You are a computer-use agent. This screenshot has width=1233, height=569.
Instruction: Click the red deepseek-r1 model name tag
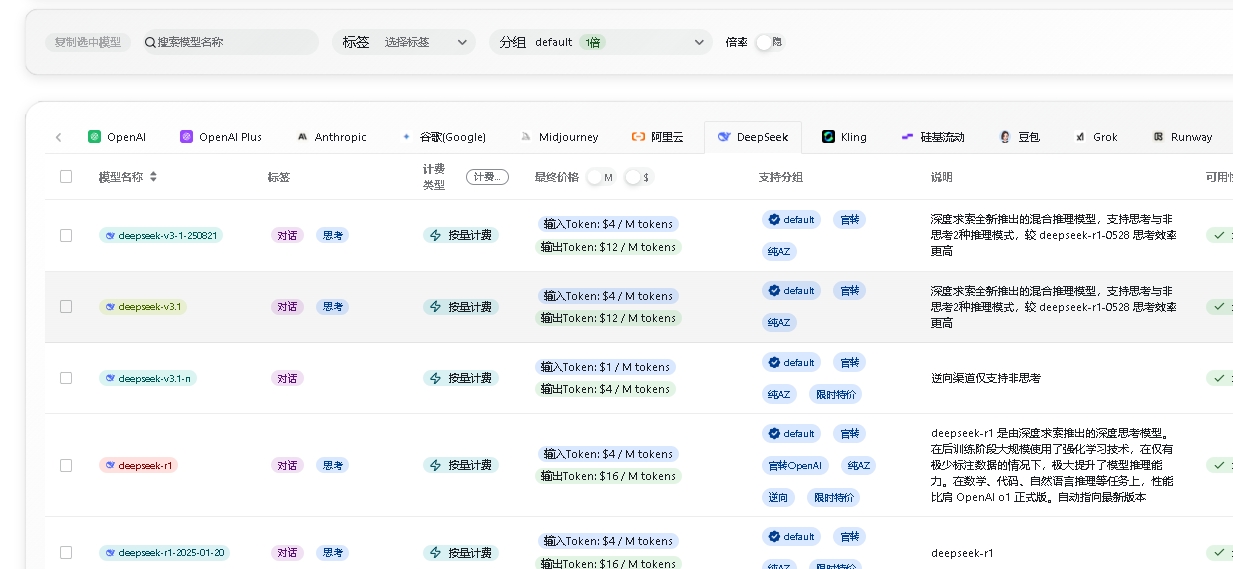(138, 465)
